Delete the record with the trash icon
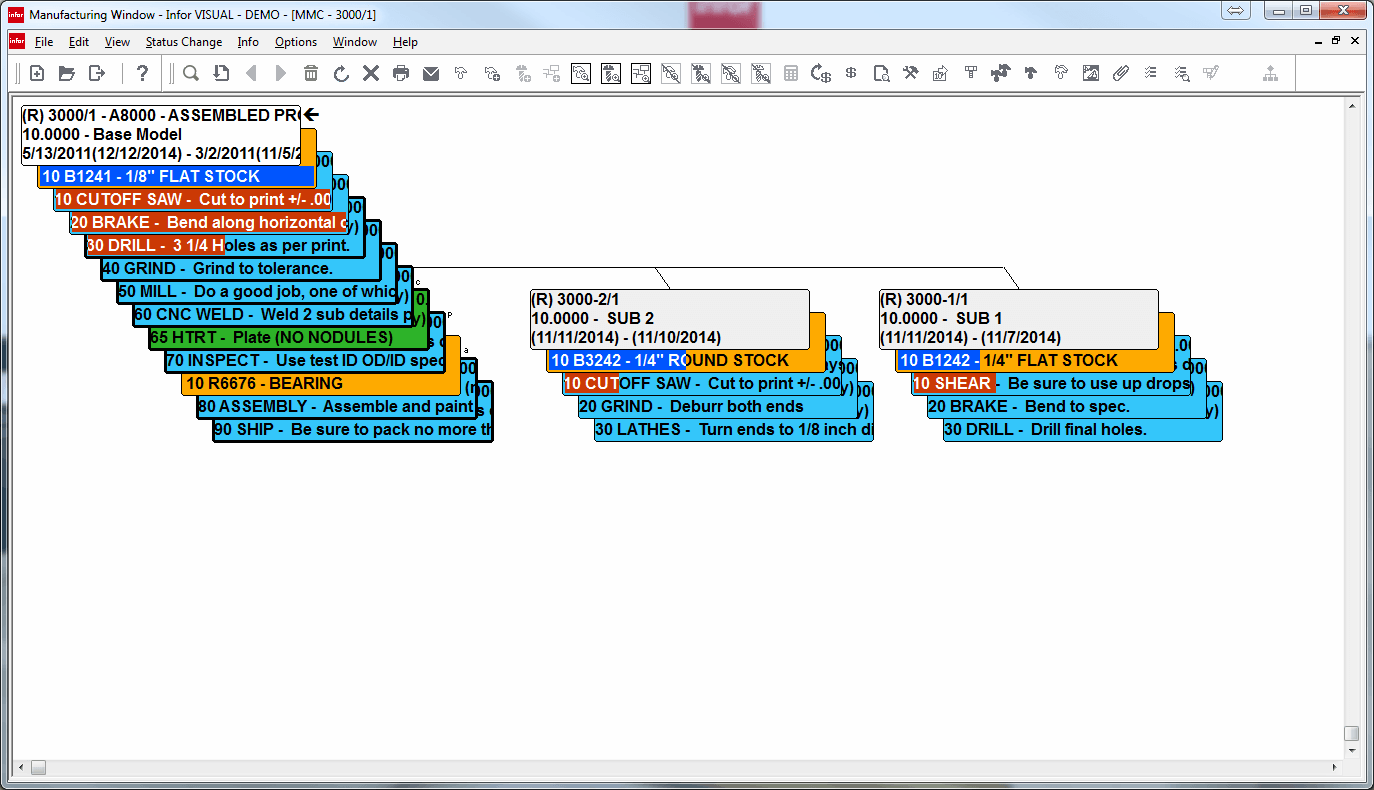 [x=311, y=72]
